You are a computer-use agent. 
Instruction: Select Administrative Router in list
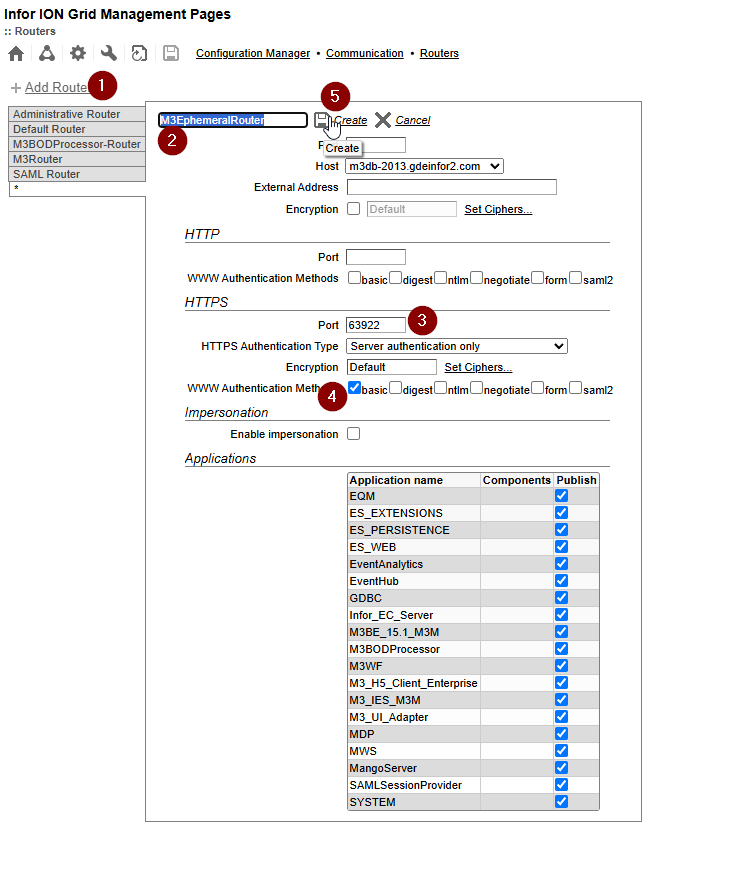point(77,114)
